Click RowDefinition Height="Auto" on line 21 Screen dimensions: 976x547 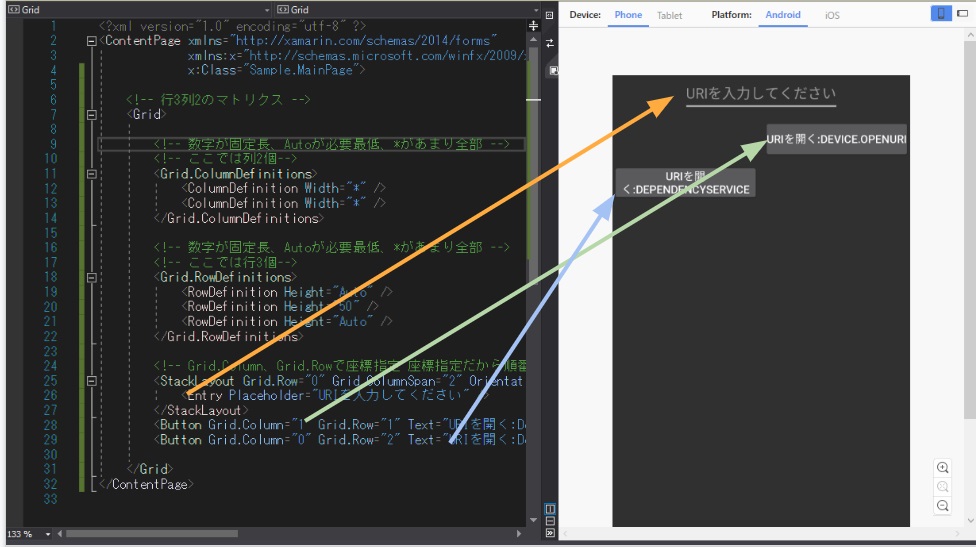(286, 322)
